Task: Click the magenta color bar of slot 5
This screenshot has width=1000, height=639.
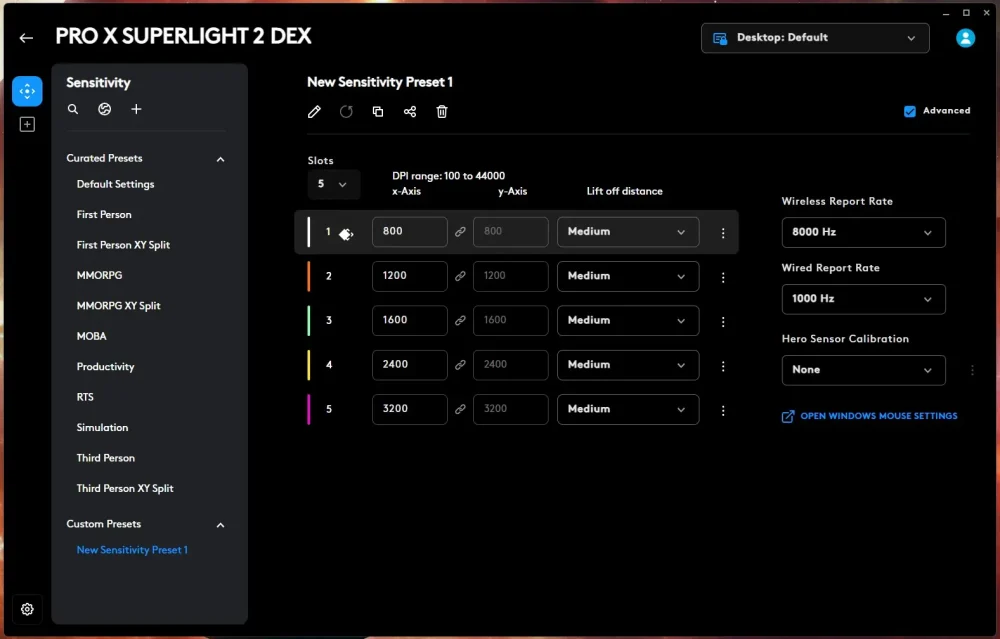Action: [309, 409]
